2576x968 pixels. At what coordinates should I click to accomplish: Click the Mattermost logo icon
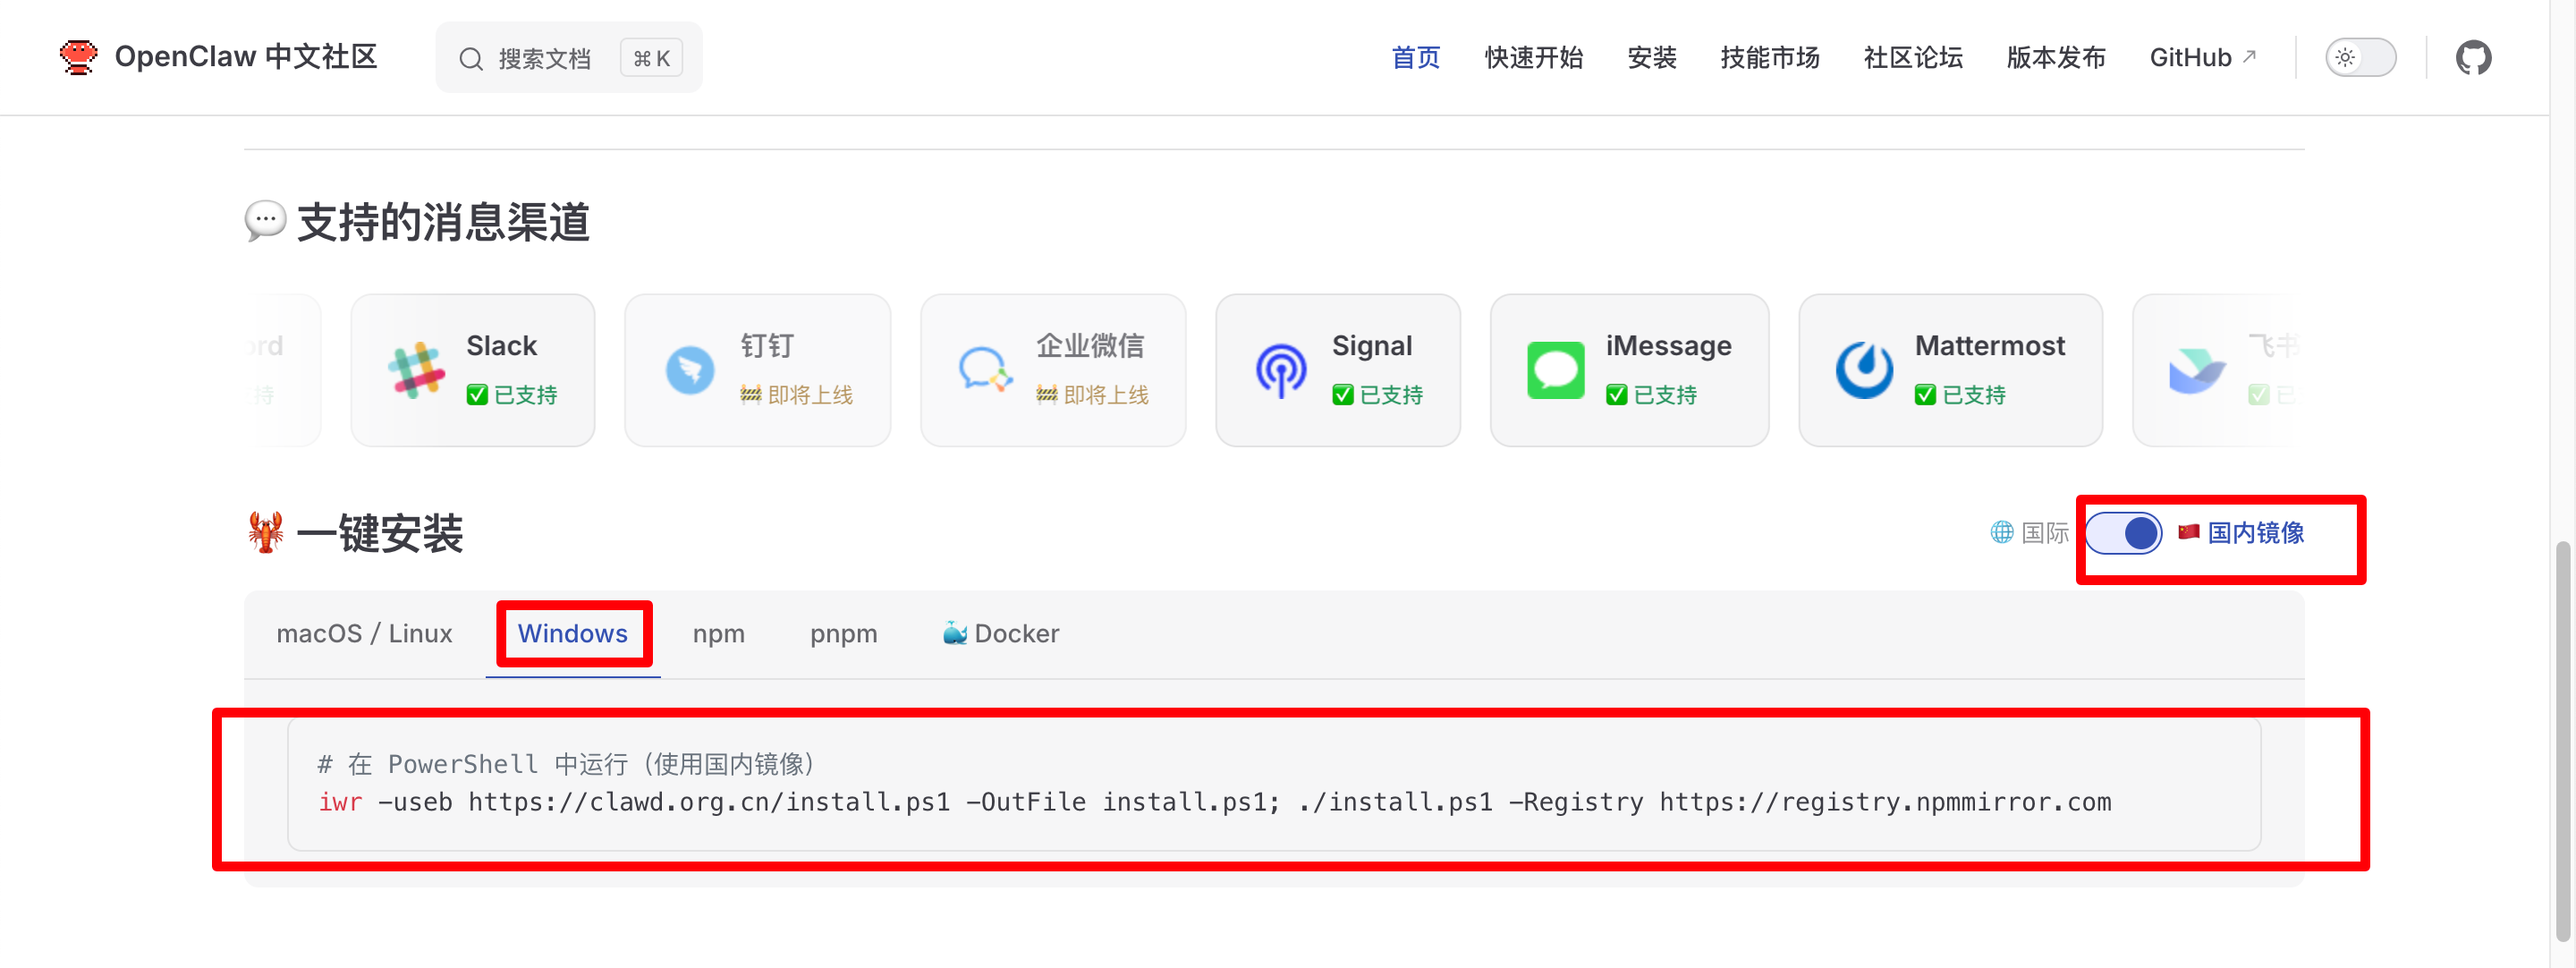[x=1864, y=370]
